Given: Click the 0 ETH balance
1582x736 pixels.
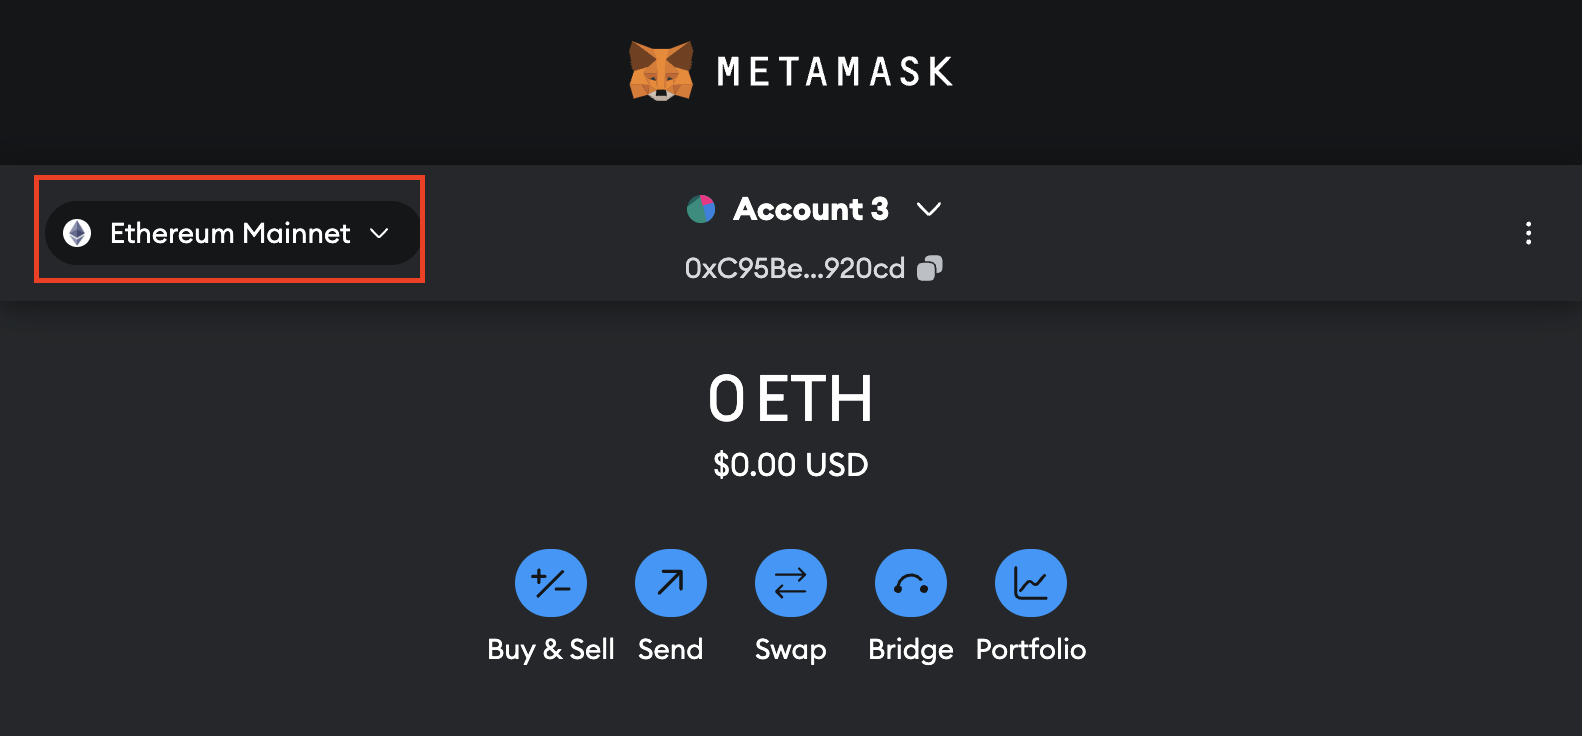Looking at the screenshot, I should click(790, 399).
